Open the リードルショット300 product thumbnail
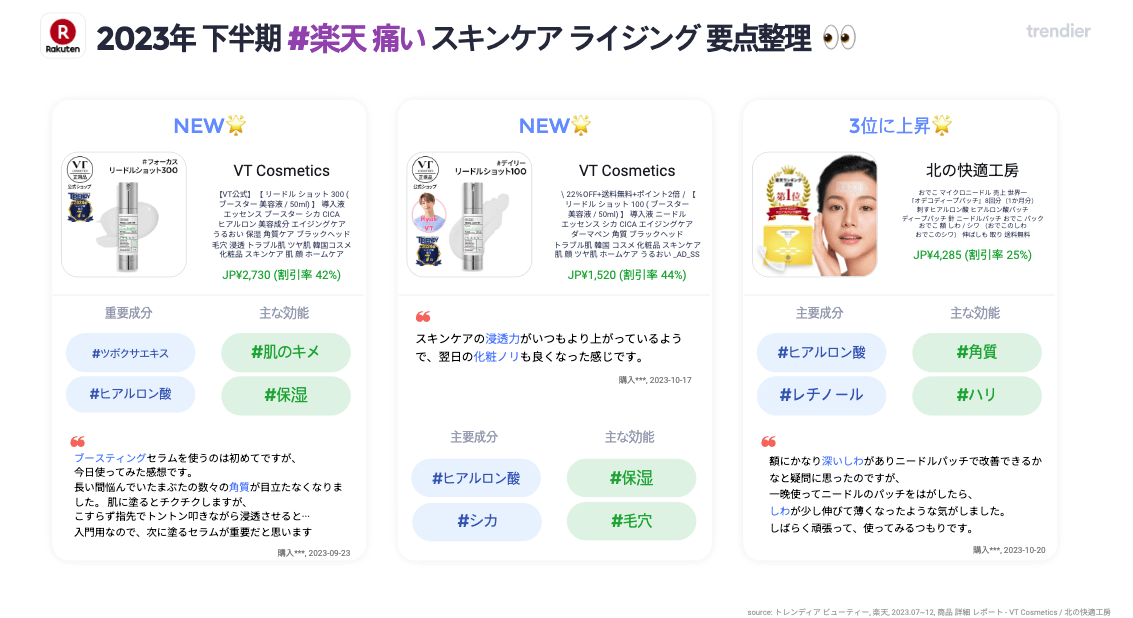Image resolution: width=1133 pixels, height=618 pixels. pos(124,214)
